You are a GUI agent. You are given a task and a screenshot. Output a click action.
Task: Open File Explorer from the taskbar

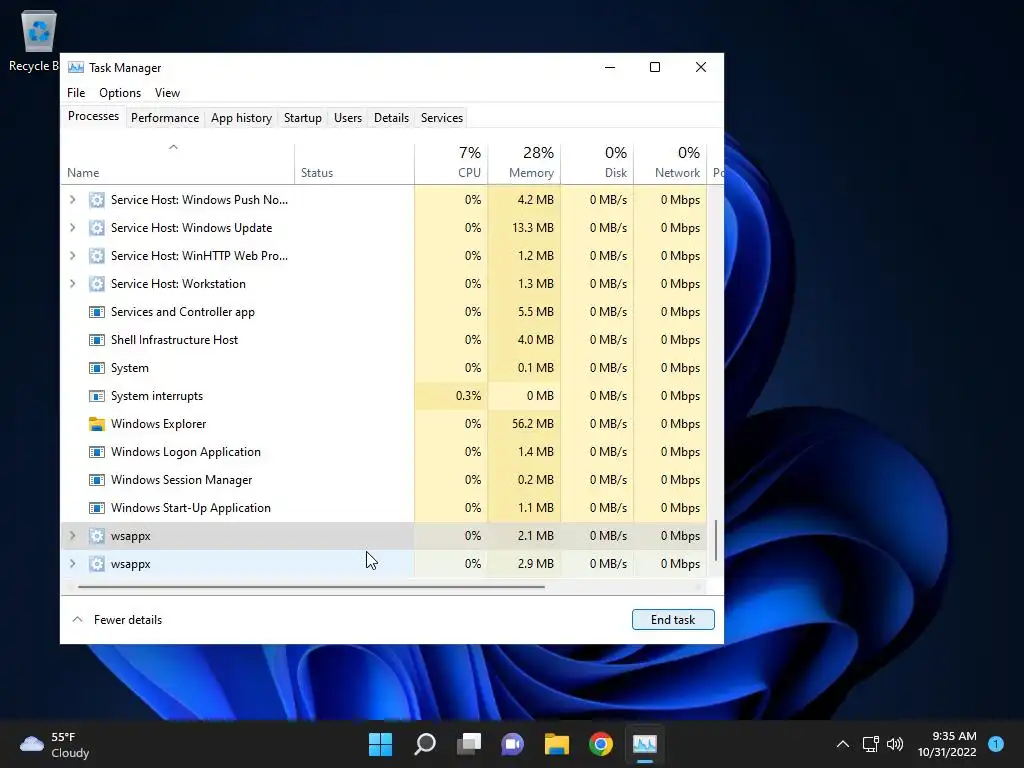pyautogui.click(x=556, y=744)
